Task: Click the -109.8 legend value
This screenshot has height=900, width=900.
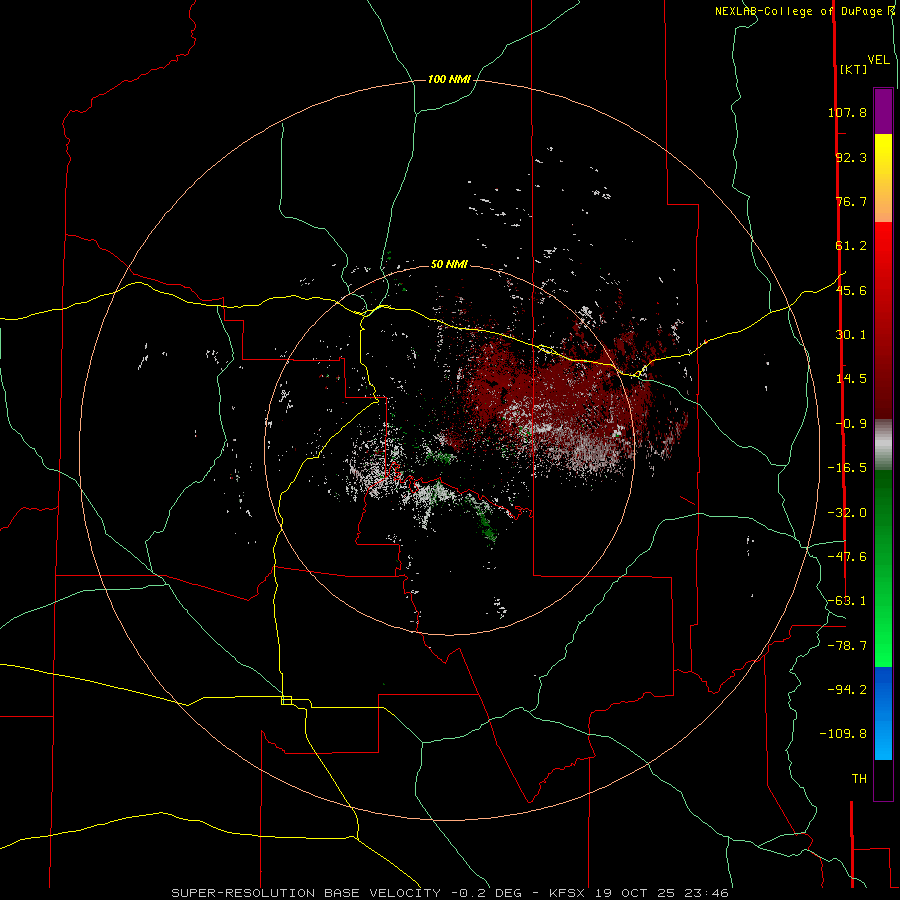Action: click(843, 734)
